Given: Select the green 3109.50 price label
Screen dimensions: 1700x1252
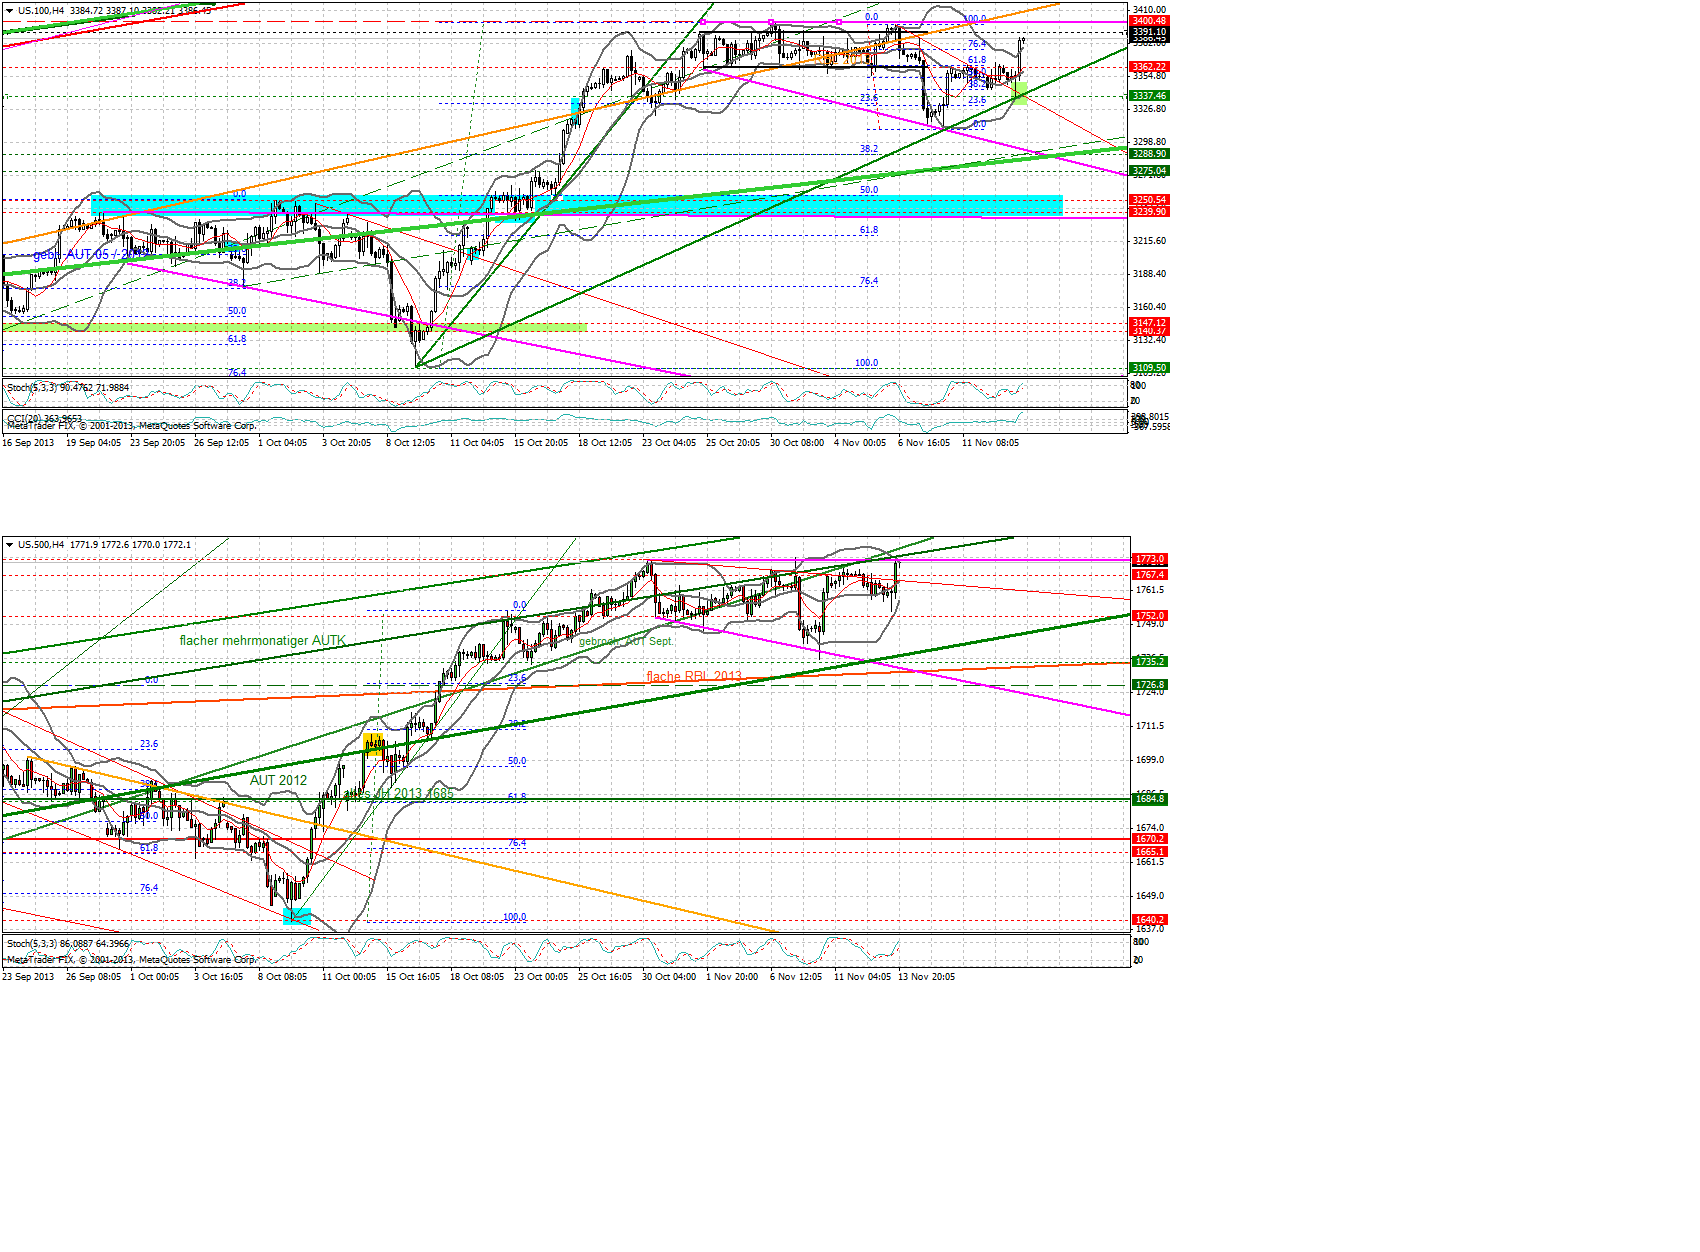Looking at the screenshot, I should click(x=1149, y=368).
